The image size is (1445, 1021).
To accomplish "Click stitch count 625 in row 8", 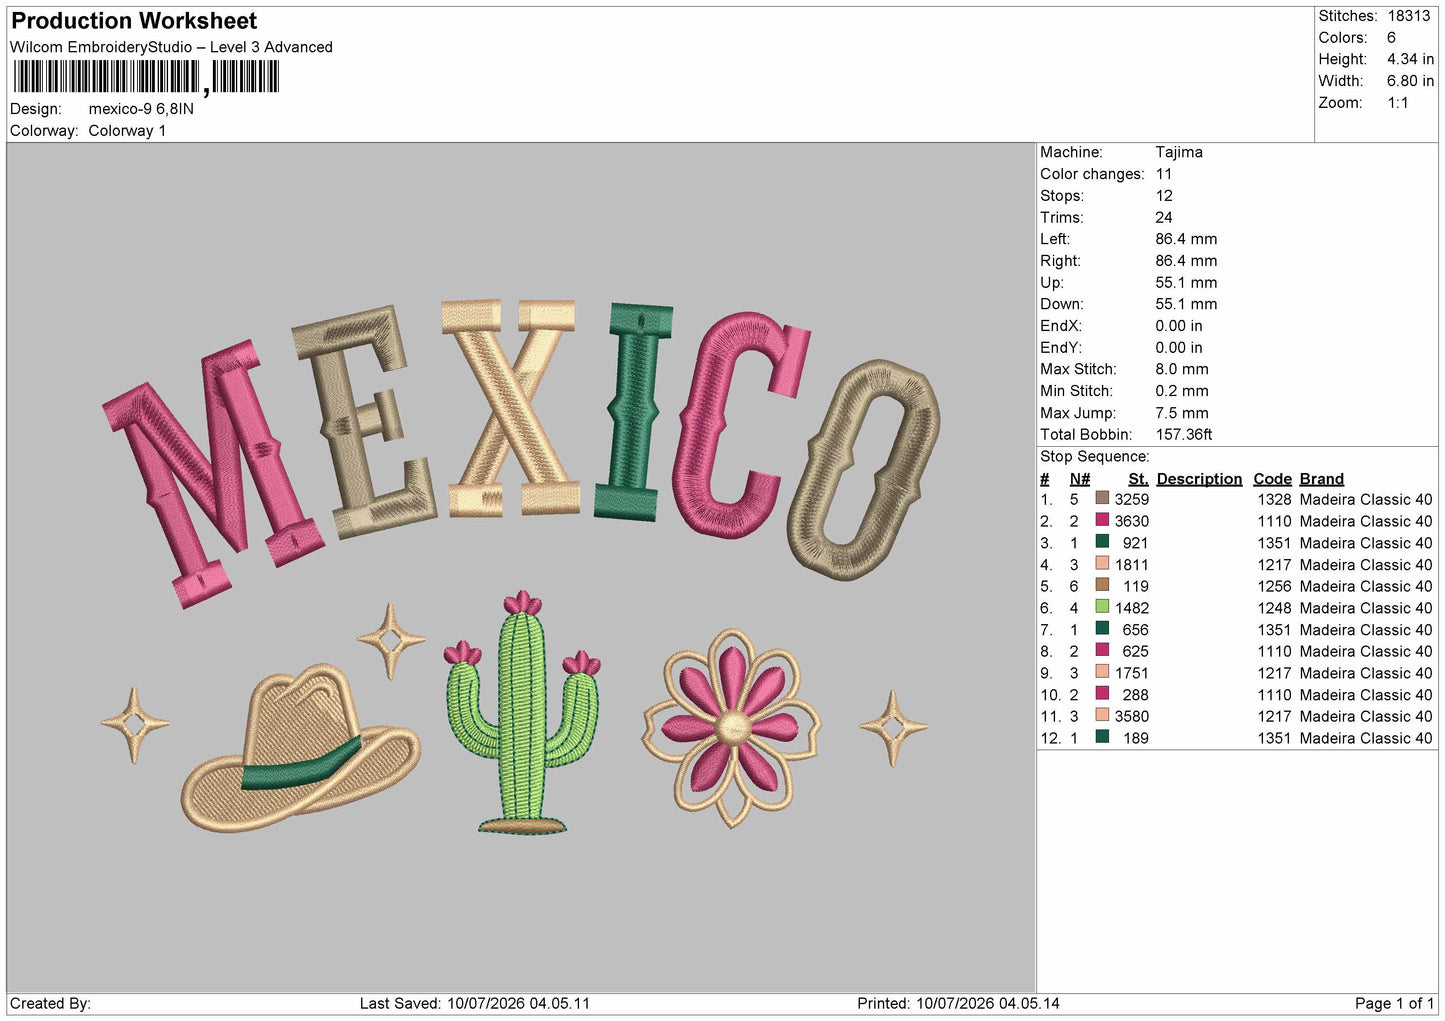I will [x=1136, y=651].
